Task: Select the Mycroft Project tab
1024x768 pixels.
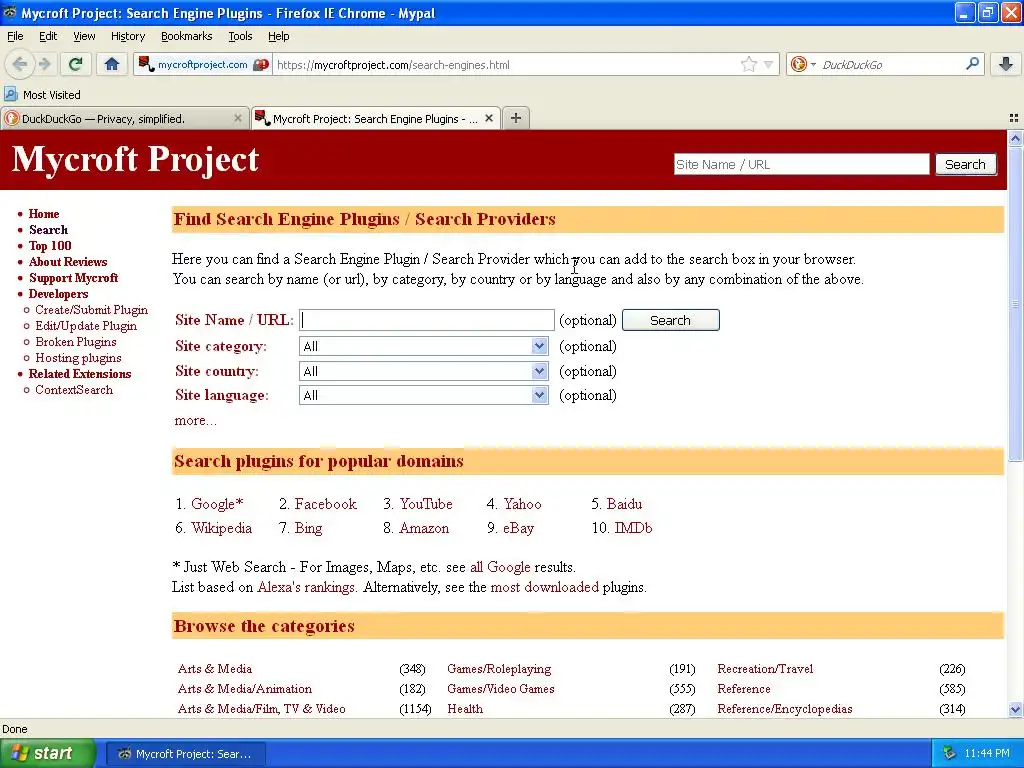Action: tap(376, 118)
